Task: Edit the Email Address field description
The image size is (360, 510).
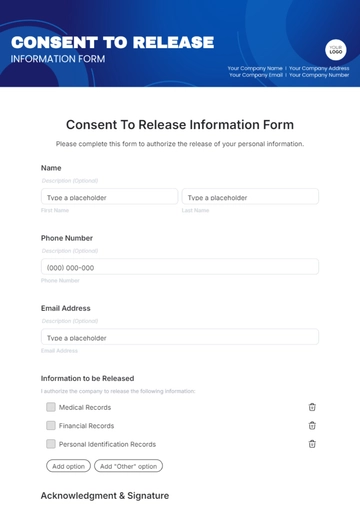Action: click(70, 321)
